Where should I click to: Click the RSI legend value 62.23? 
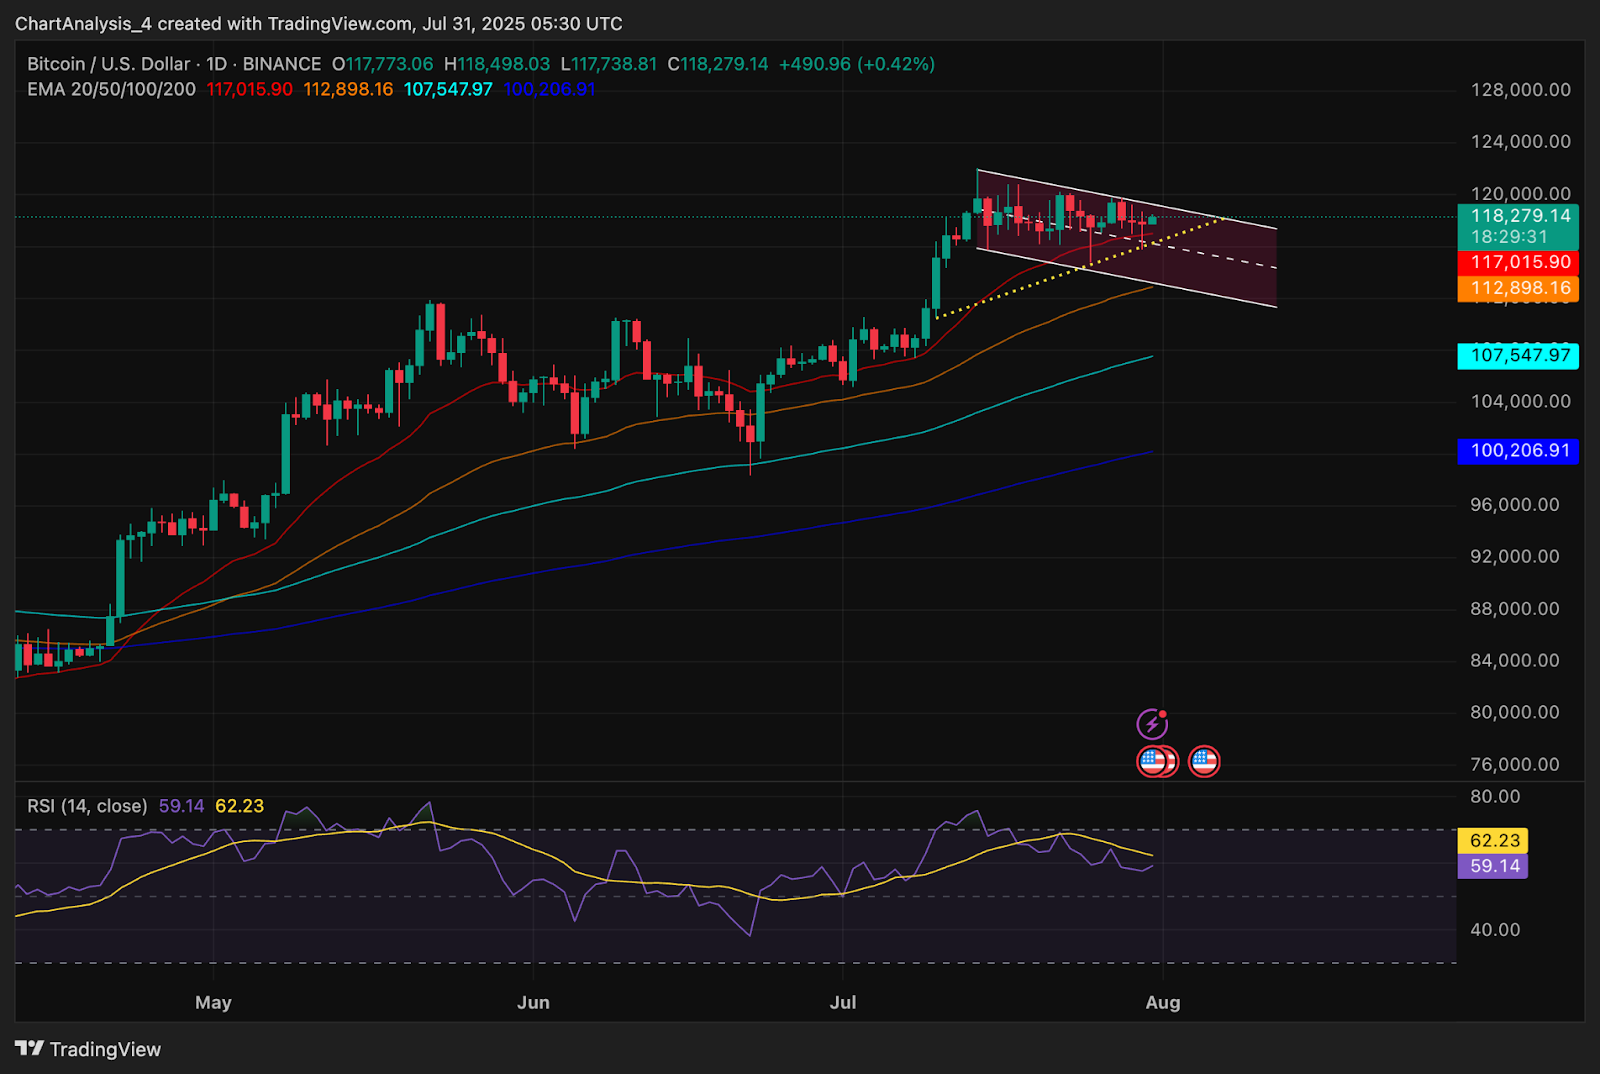240,806
